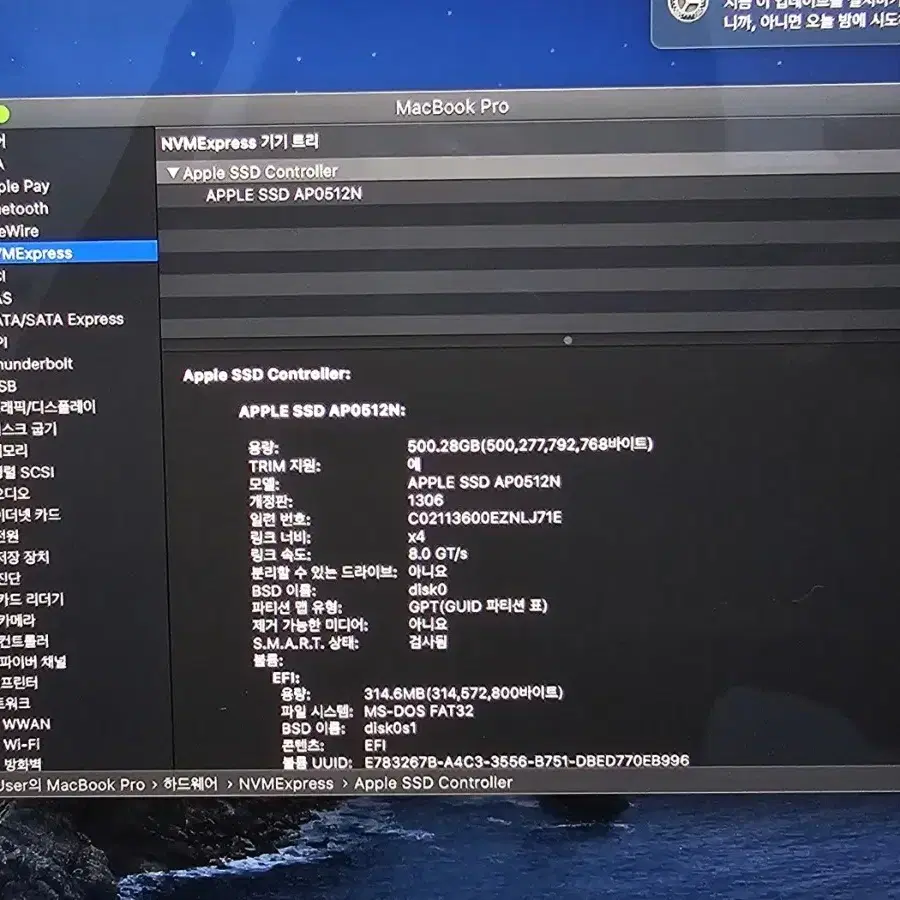Viewport: 900px width, 900px height.
Task: Click the MacBook Pro window title
Action: (452, 107)
